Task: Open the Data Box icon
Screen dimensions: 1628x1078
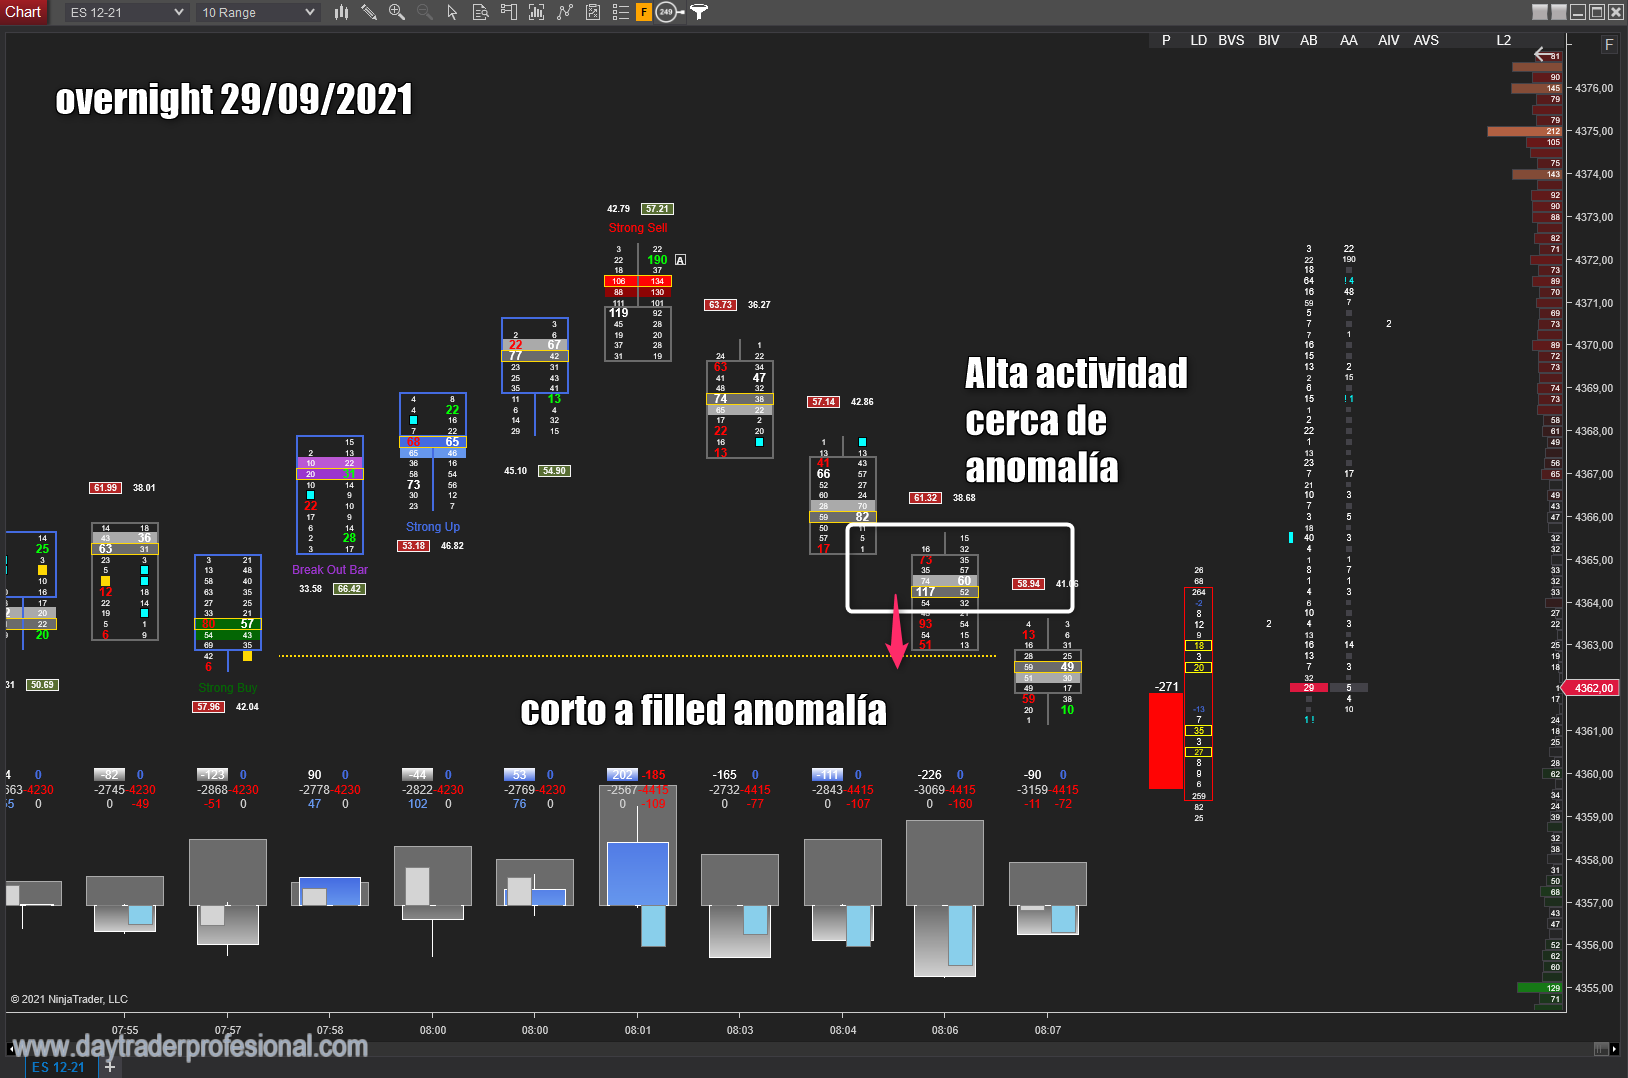Action: (x=480, y=12)
